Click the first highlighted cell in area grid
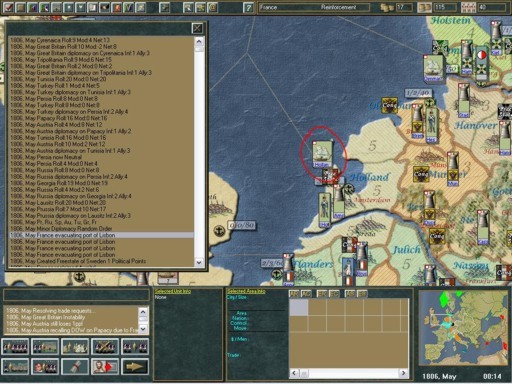512x384 pixels. pos(299,307)
